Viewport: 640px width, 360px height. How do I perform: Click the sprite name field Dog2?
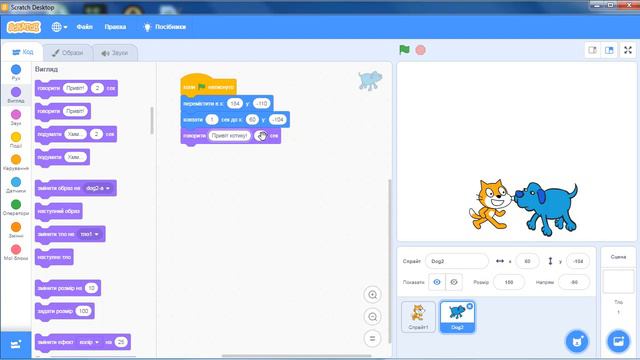click(x=456, y=261)
